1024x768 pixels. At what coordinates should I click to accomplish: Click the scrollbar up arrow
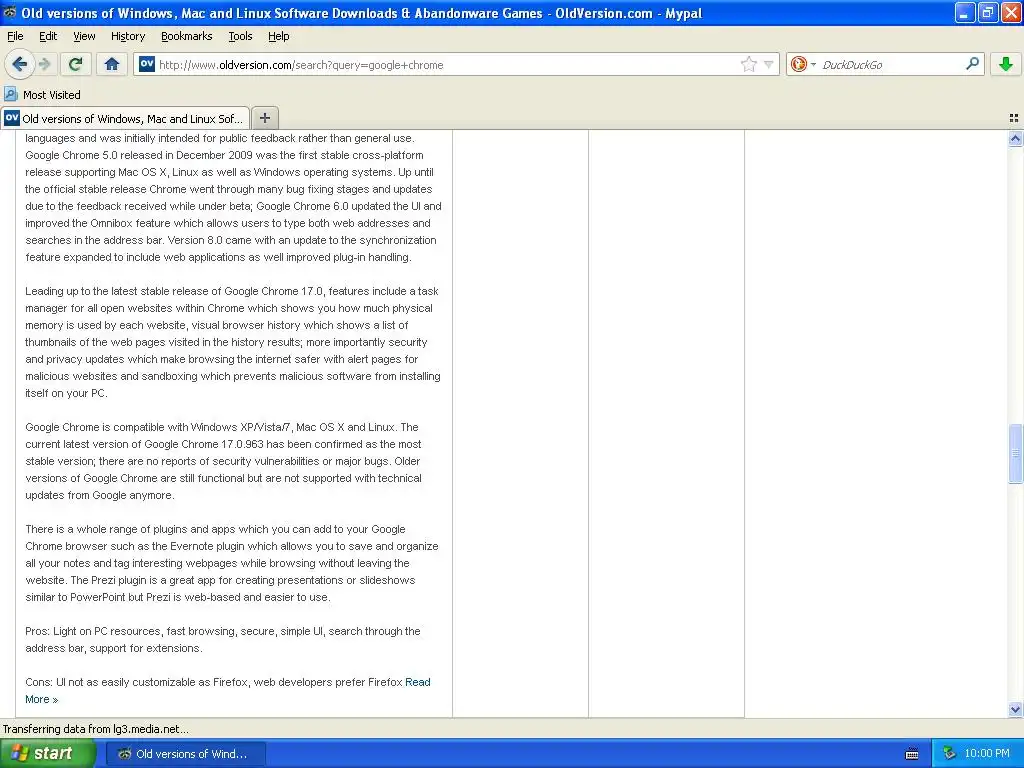point(1016,138)
